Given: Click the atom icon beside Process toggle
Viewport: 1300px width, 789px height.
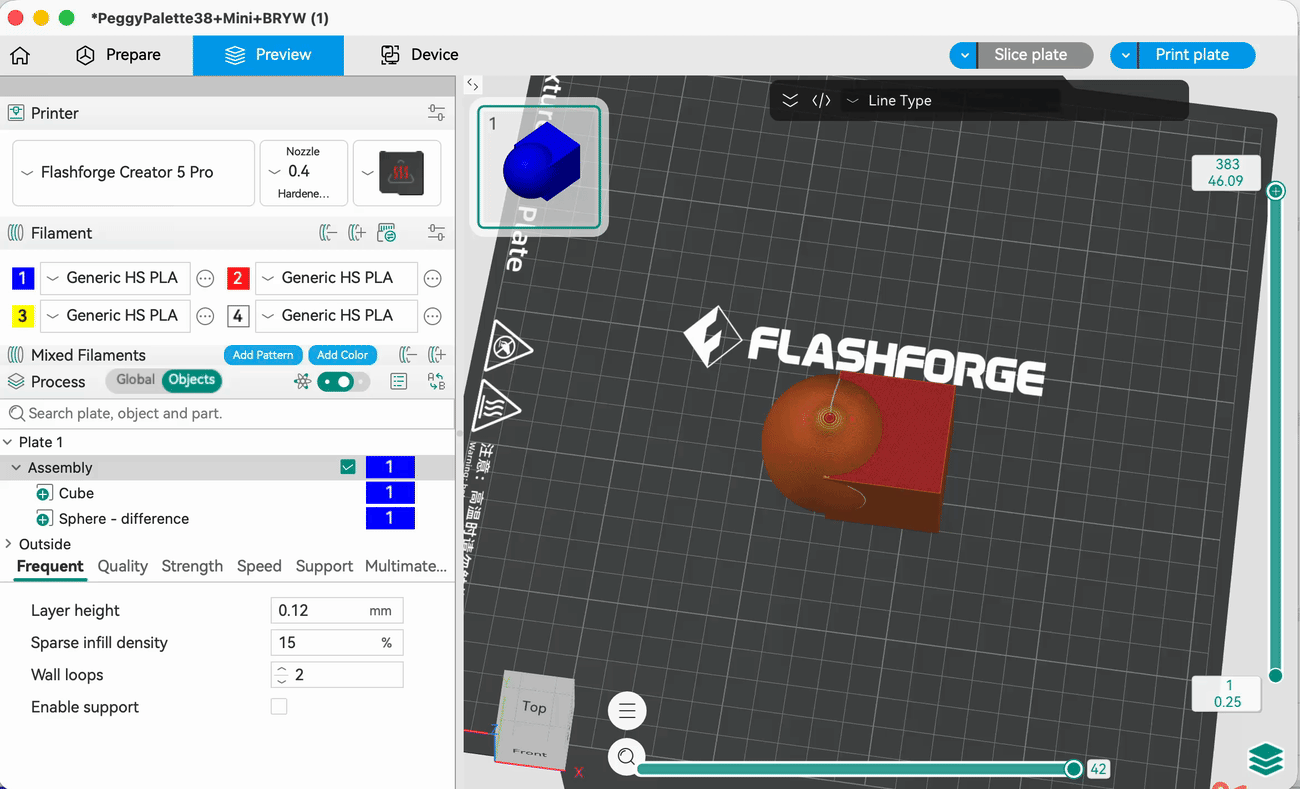Looking at the screenshot, I should 302,382.
